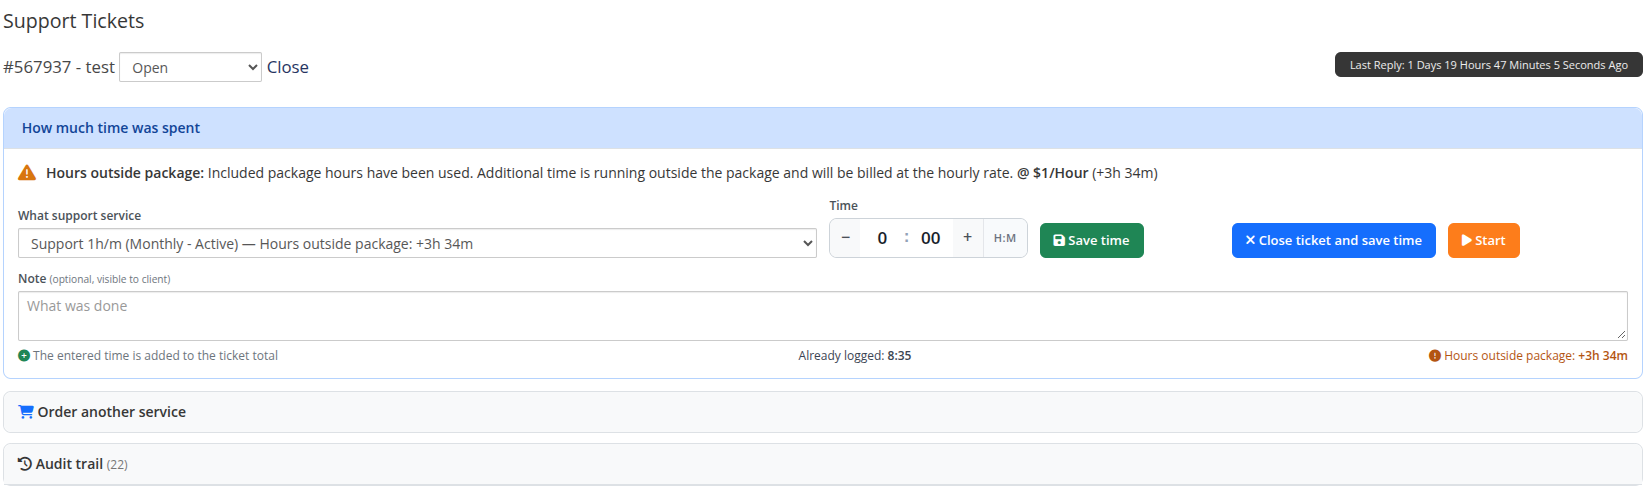Start the timer with orange Start button
This screenshot has height=495, width=1648.
point(1484,240)
